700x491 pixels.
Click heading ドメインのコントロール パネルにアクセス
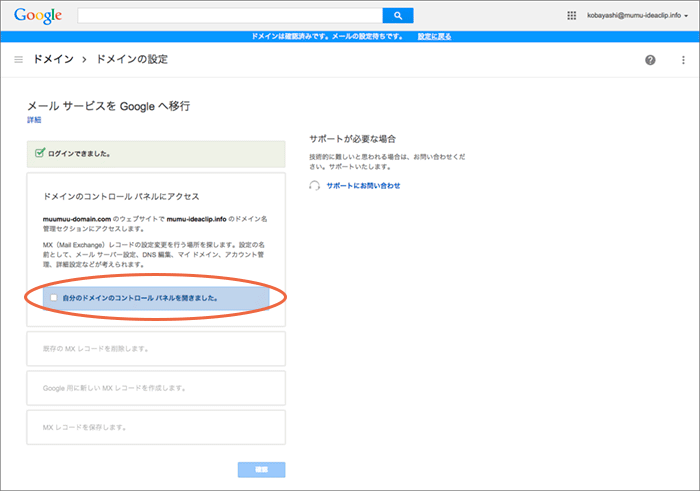121,196
